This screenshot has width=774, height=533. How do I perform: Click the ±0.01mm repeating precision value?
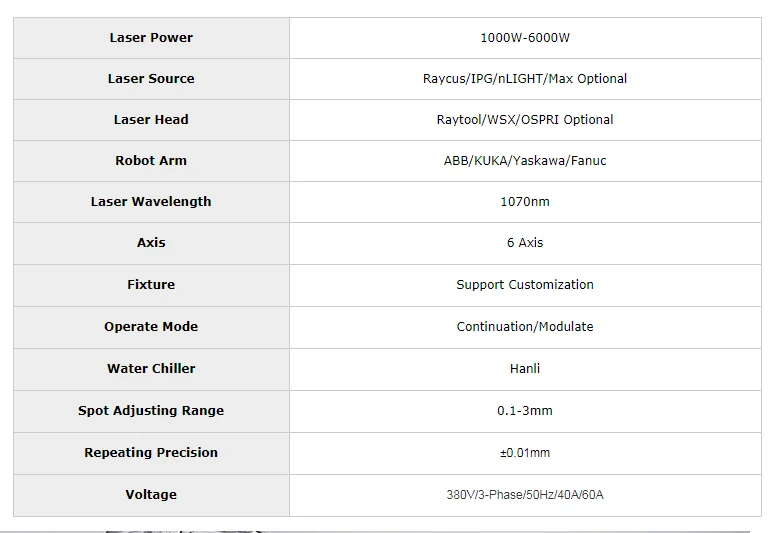525,453
